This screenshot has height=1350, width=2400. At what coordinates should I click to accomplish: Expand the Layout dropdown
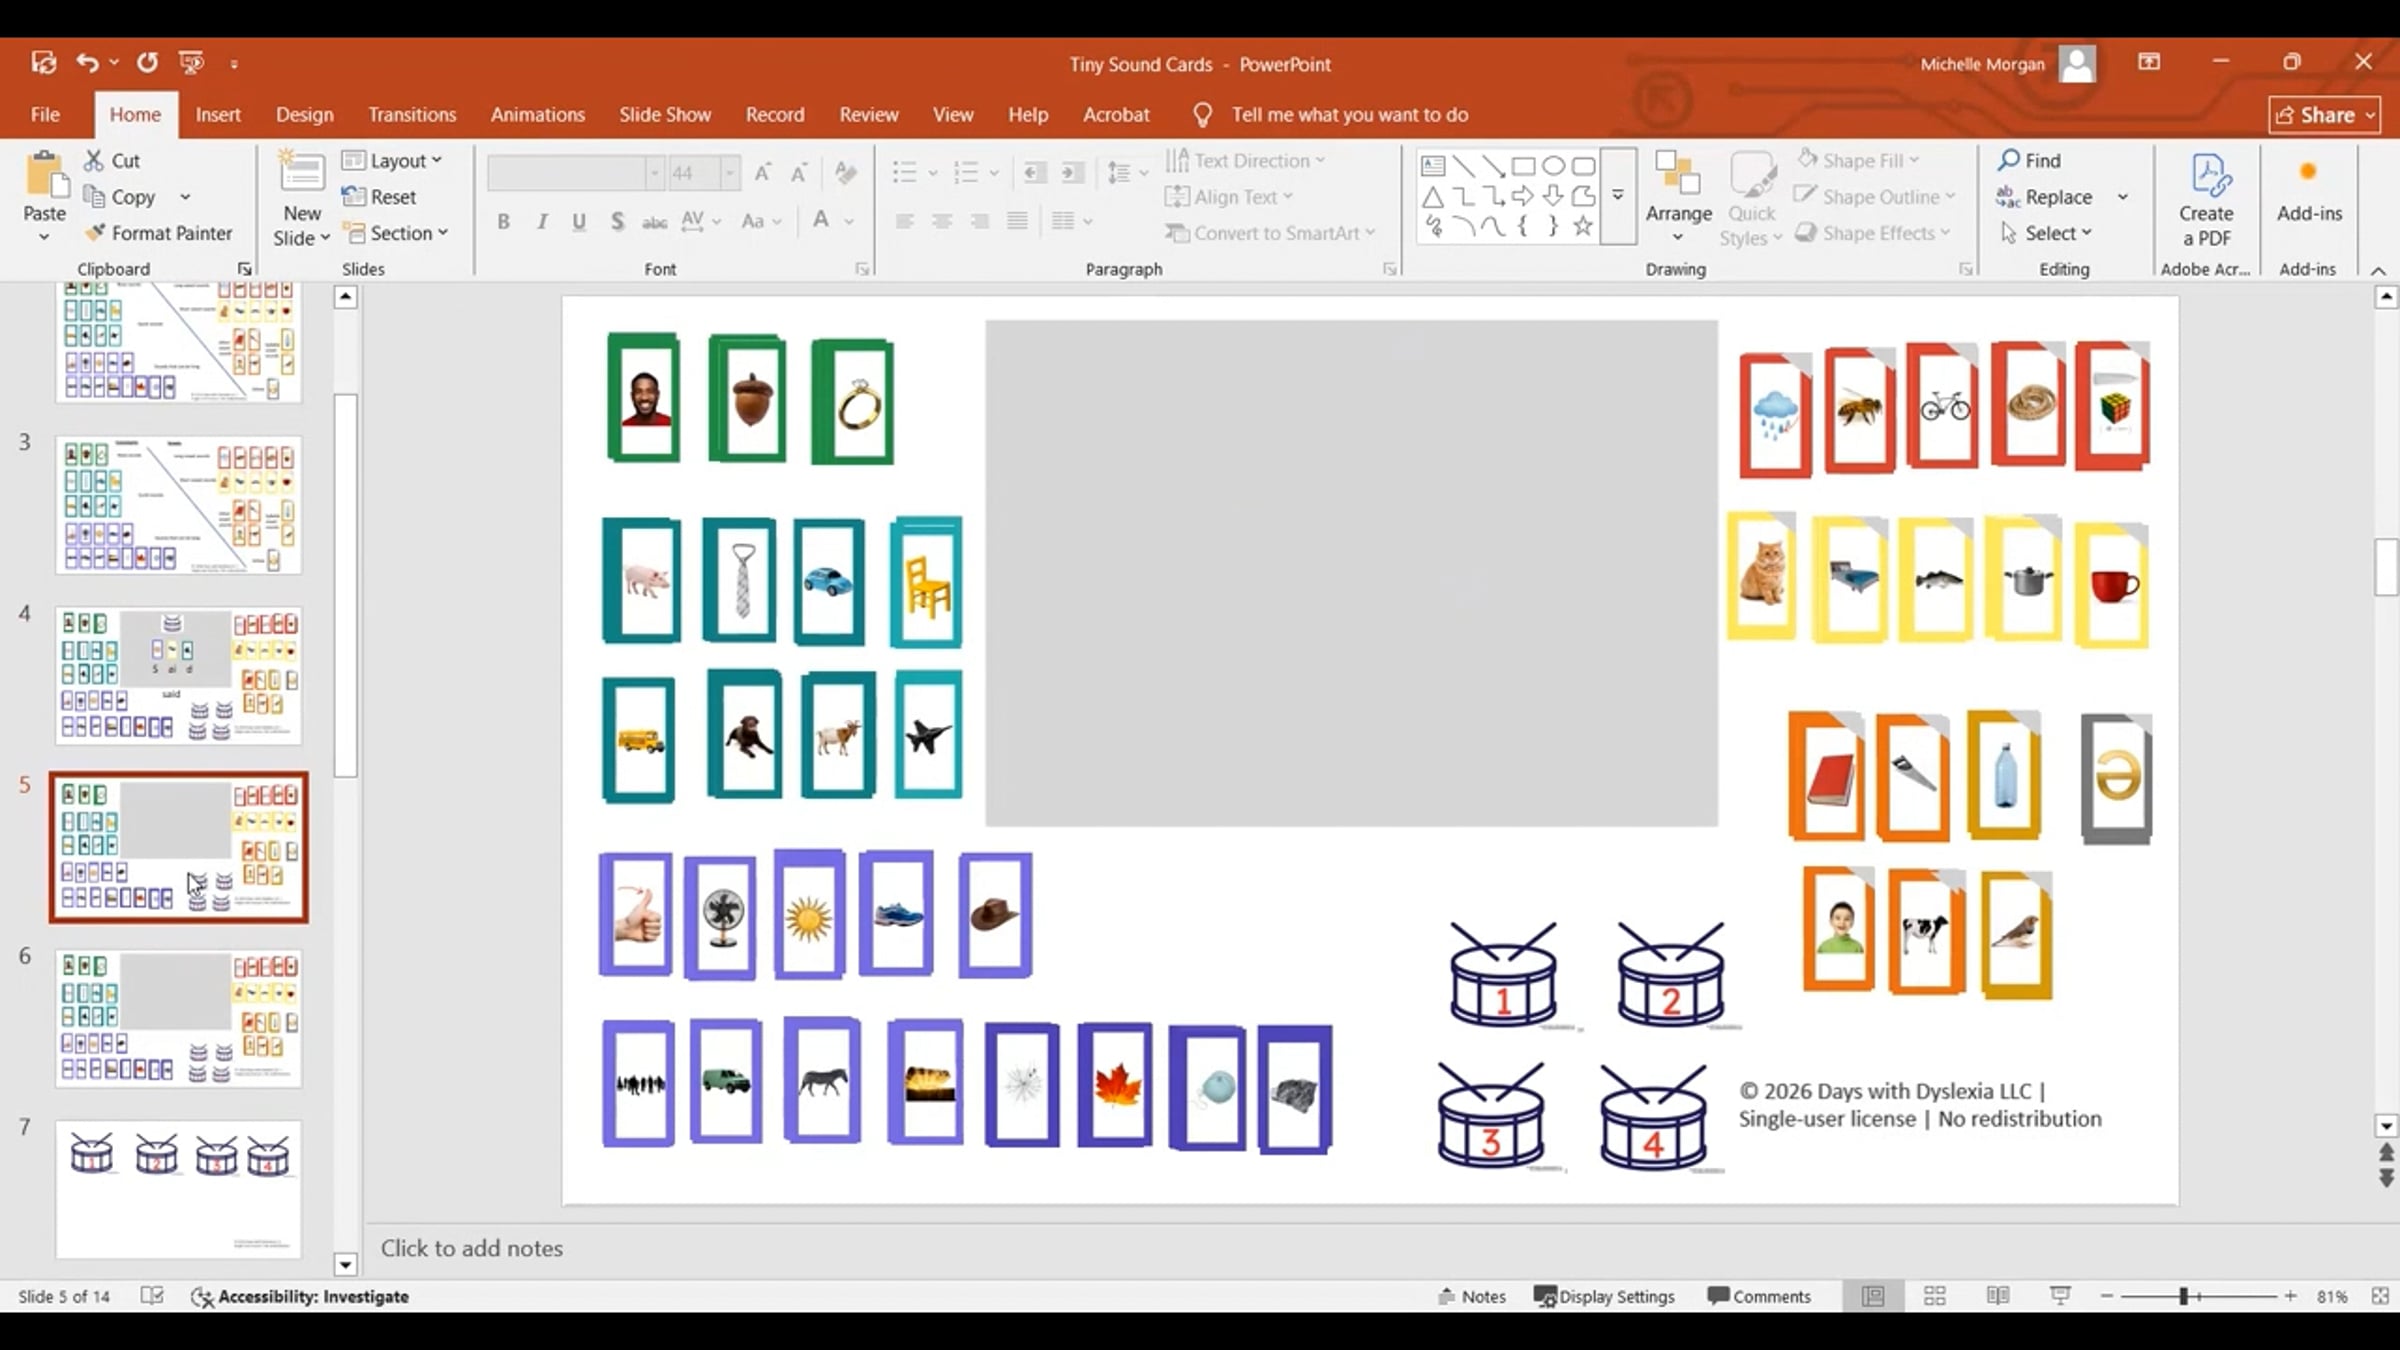[x=392, y=160]
